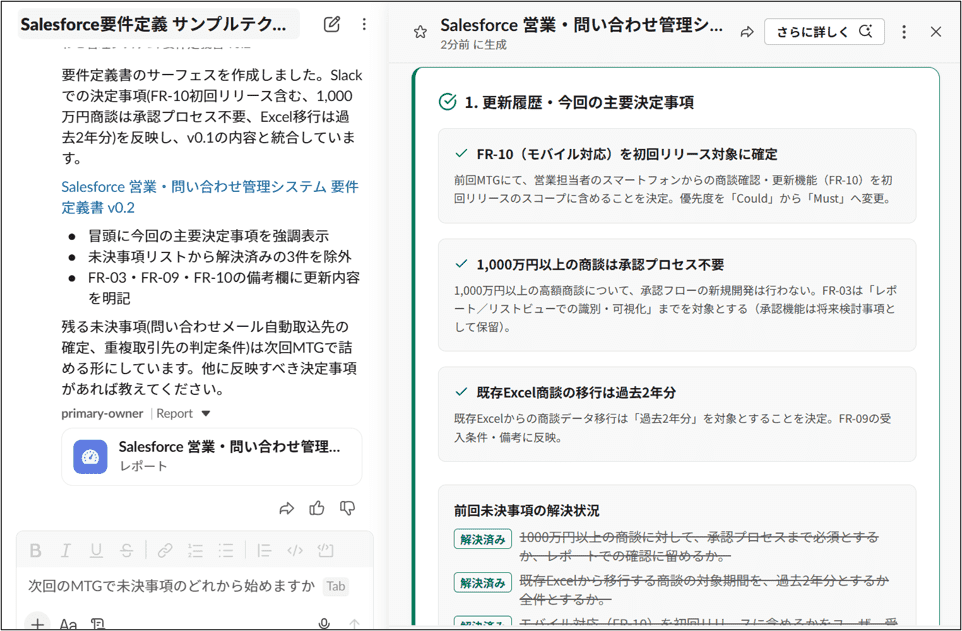Click the microphone icon in the composer
Viewport: 962px width, 631px height.
[324, 624]
